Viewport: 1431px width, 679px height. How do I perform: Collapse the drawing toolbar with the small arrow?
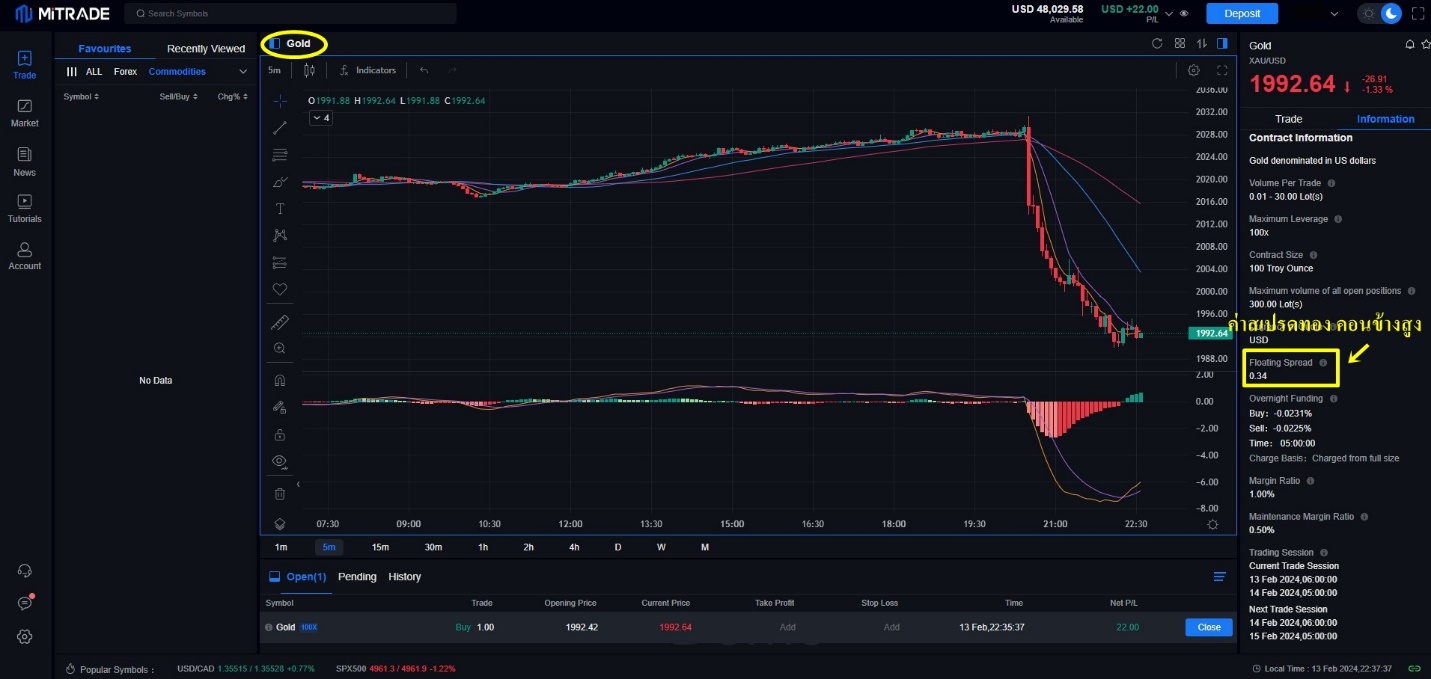coord(298,484)
